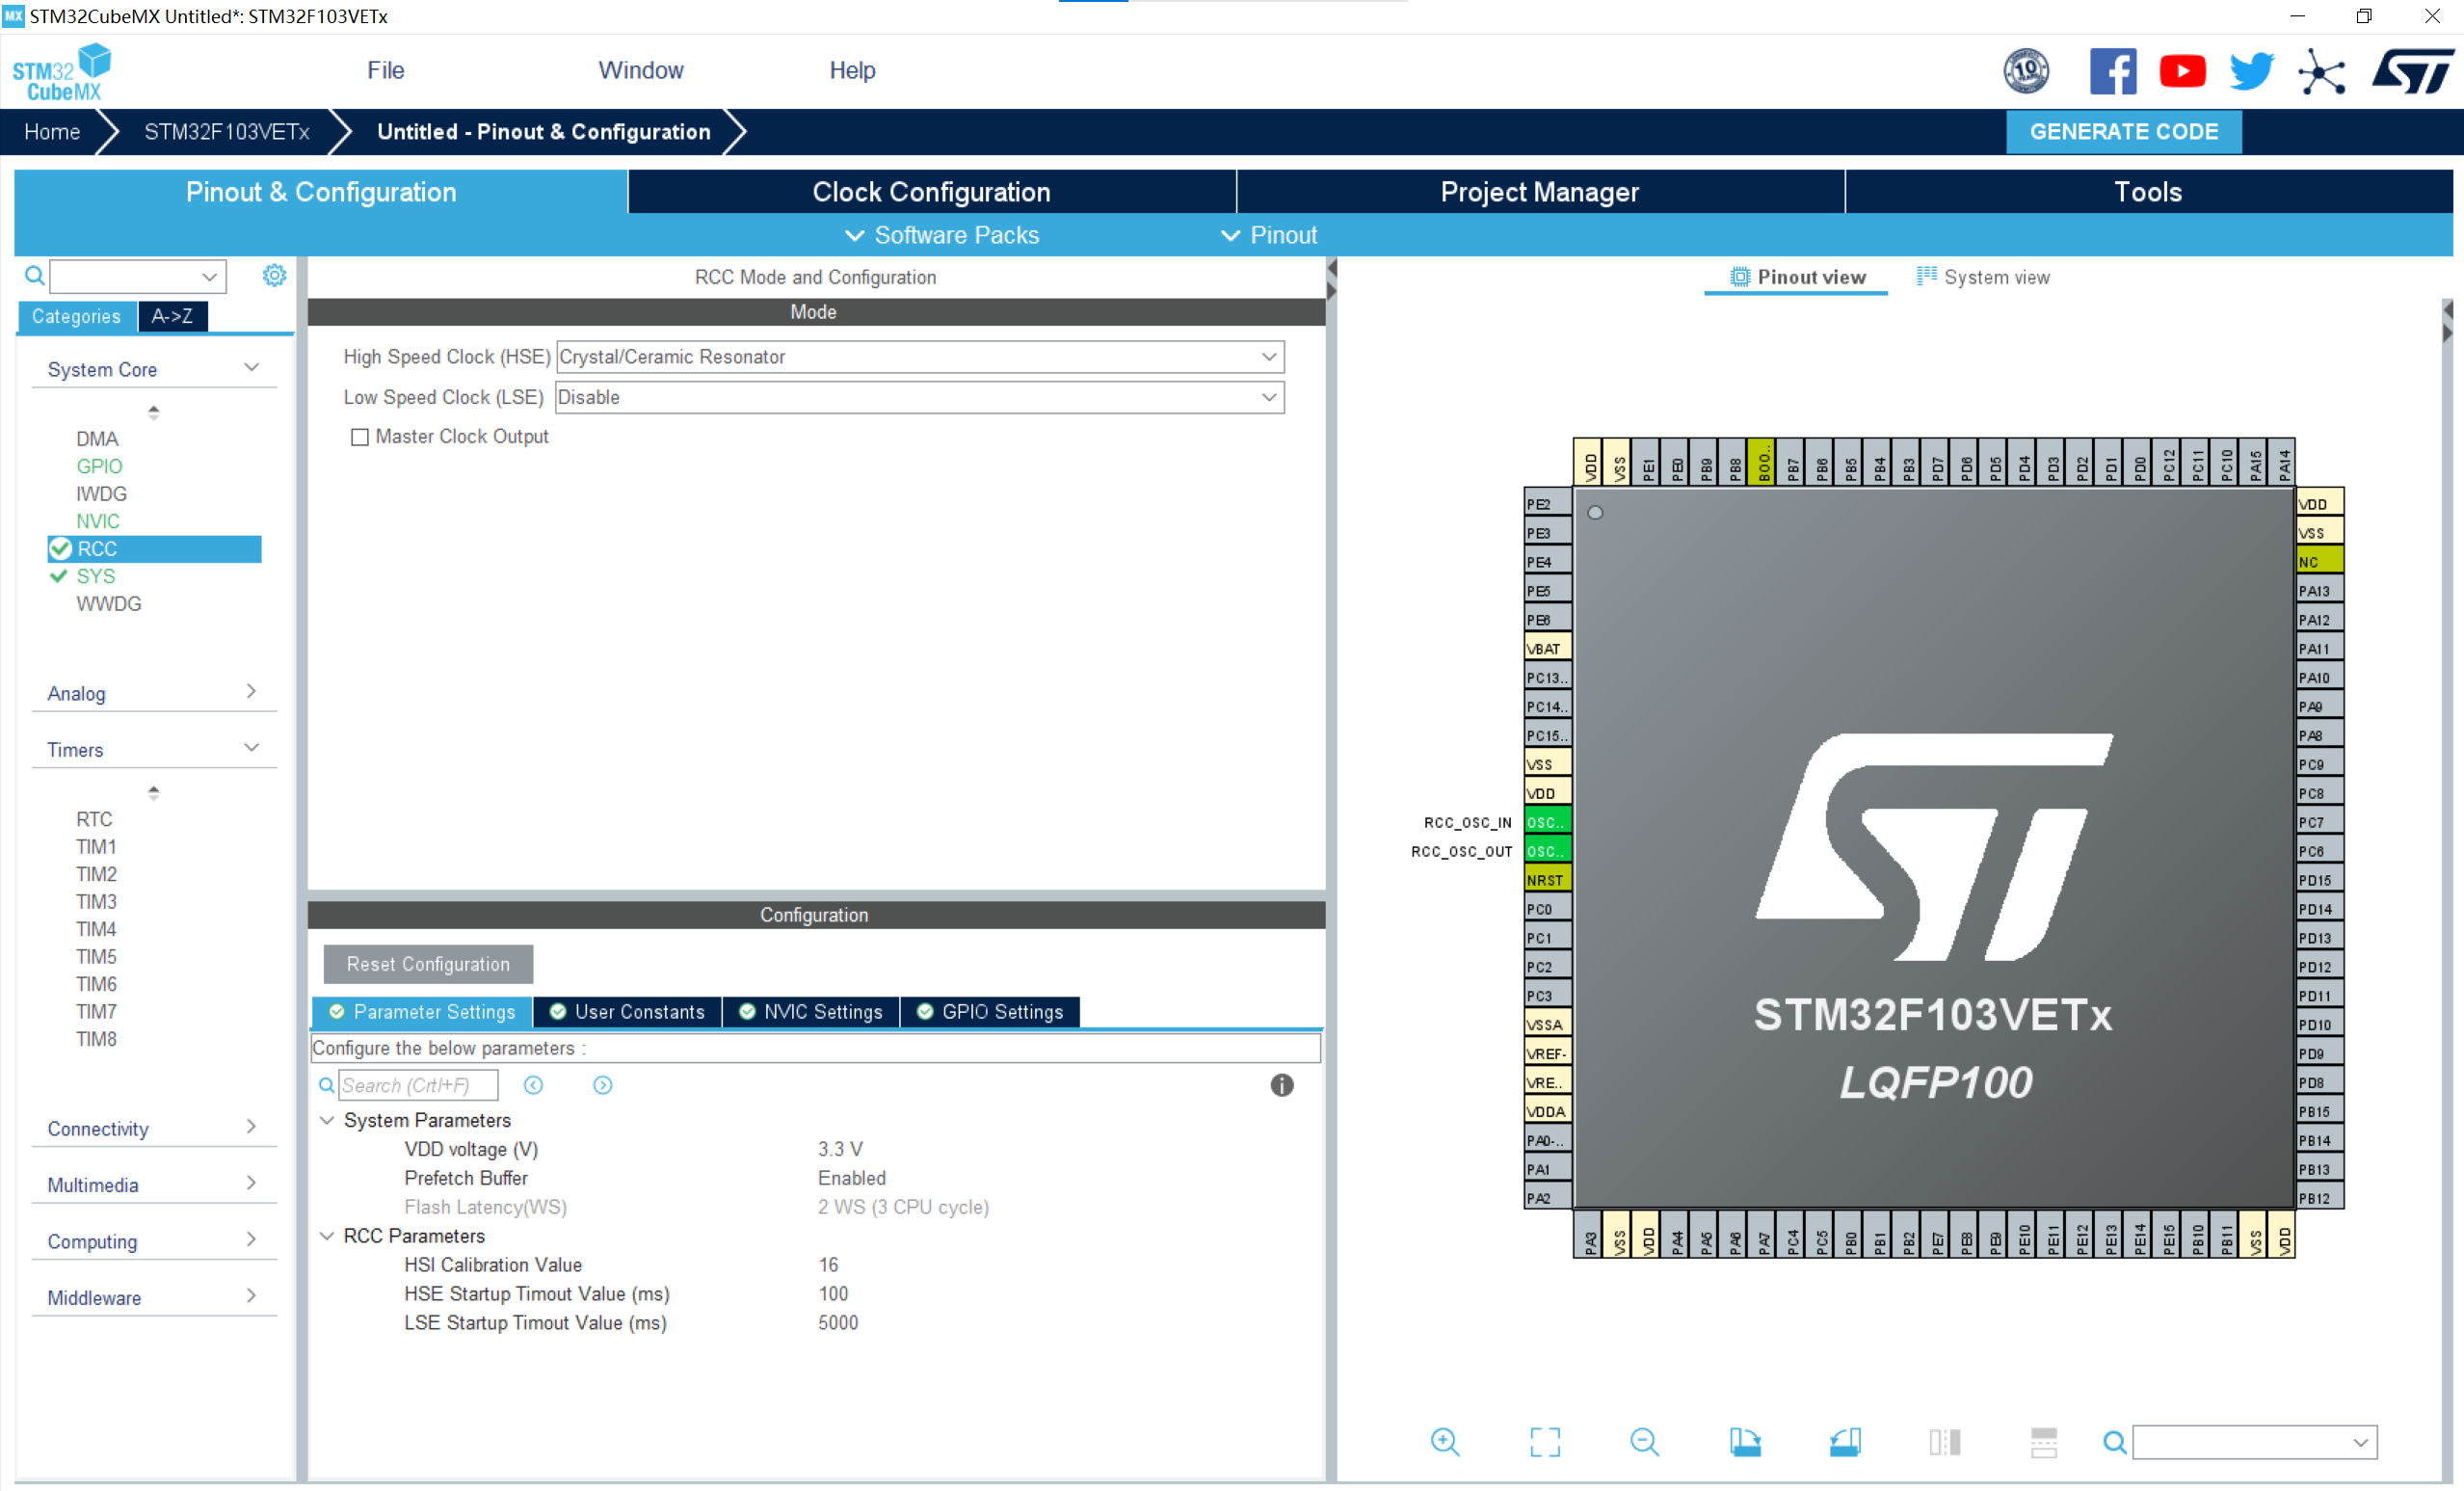Show parameter information icon
The height and width of the screenshot is (1491, 2464).
point(1281,1085)
